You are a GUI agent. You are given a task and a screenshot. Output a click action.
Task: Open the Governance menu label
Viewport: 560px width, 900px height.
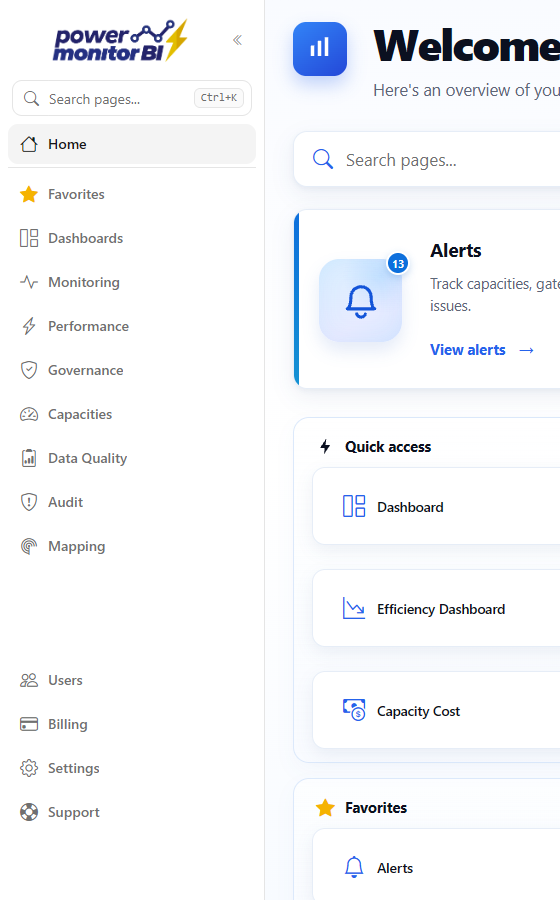[x=85, y=370]
